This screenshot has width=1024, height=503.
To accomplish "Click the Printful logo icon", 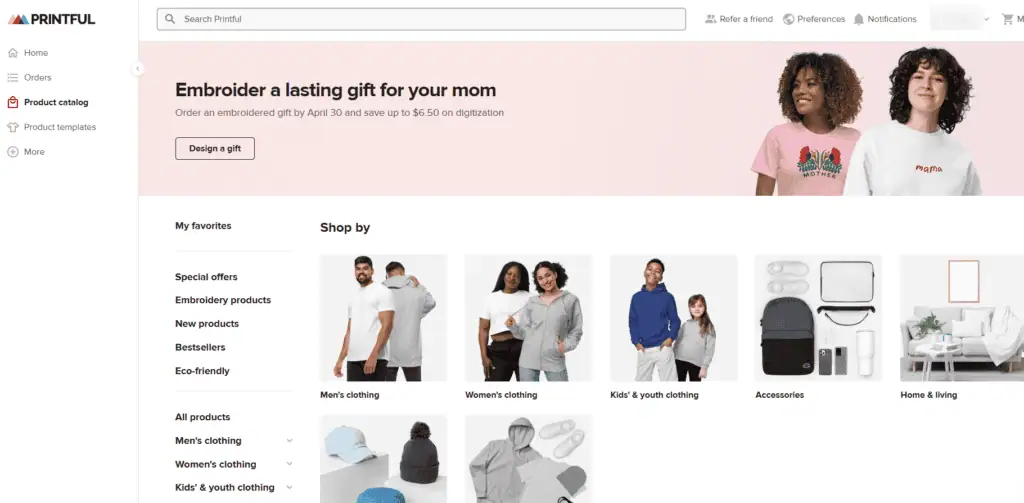I will (x=18, y=19).
